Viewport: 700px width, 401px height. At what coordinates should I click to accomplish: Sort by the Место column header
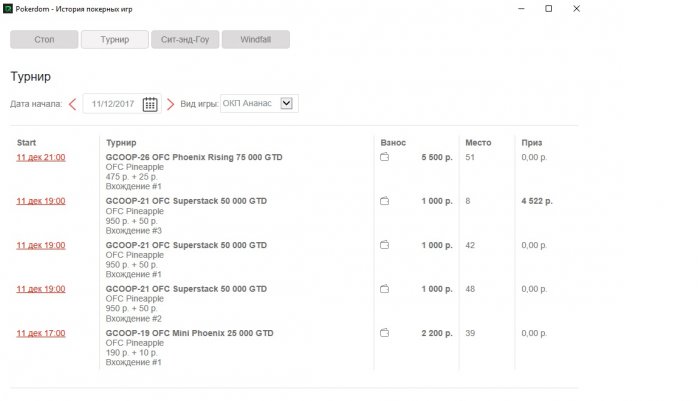click(x=478, y=143)
